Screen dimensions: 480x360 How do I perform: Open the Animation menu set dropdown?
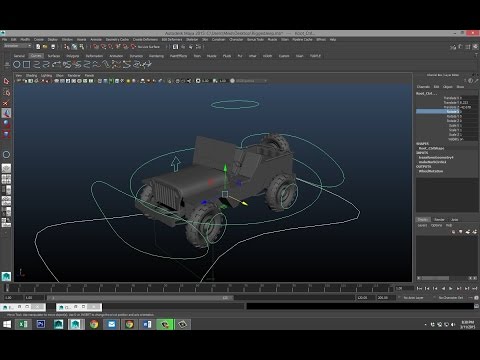click(17, 46)
